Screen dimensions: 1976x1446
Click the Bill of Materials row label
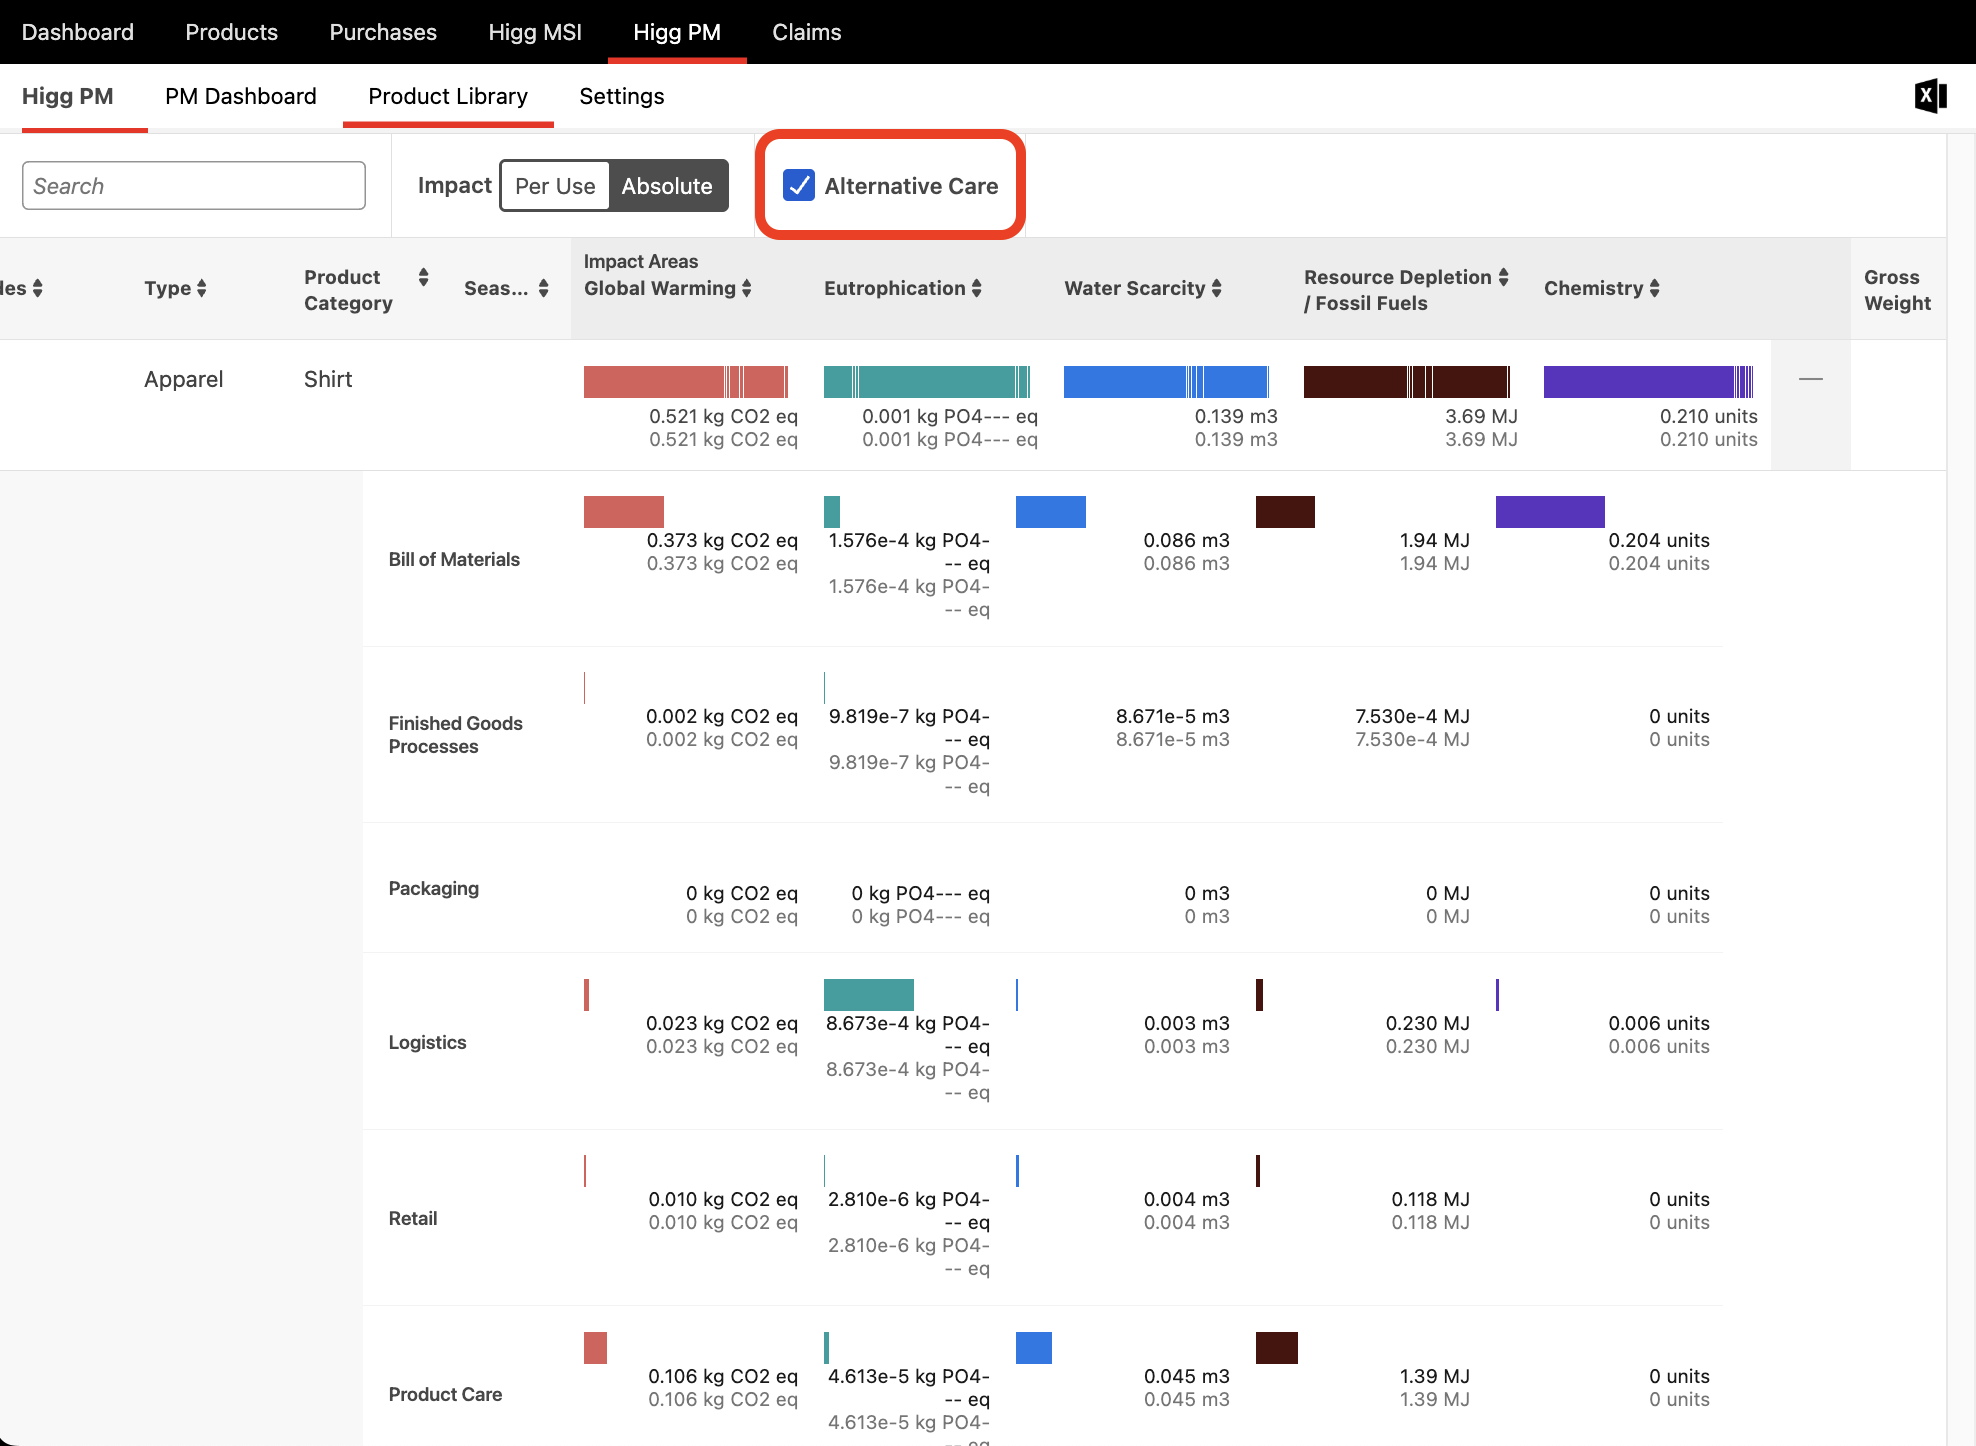[454, 559]
